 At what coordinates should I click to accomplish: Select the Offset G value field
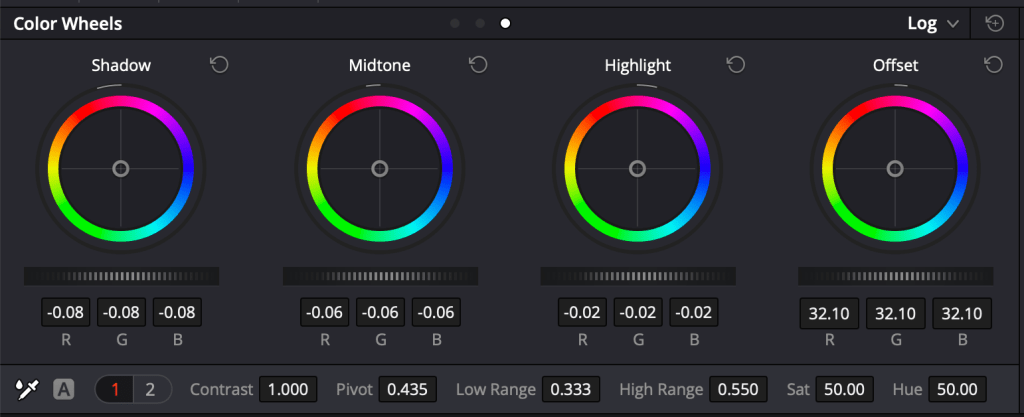pos(896,314)
